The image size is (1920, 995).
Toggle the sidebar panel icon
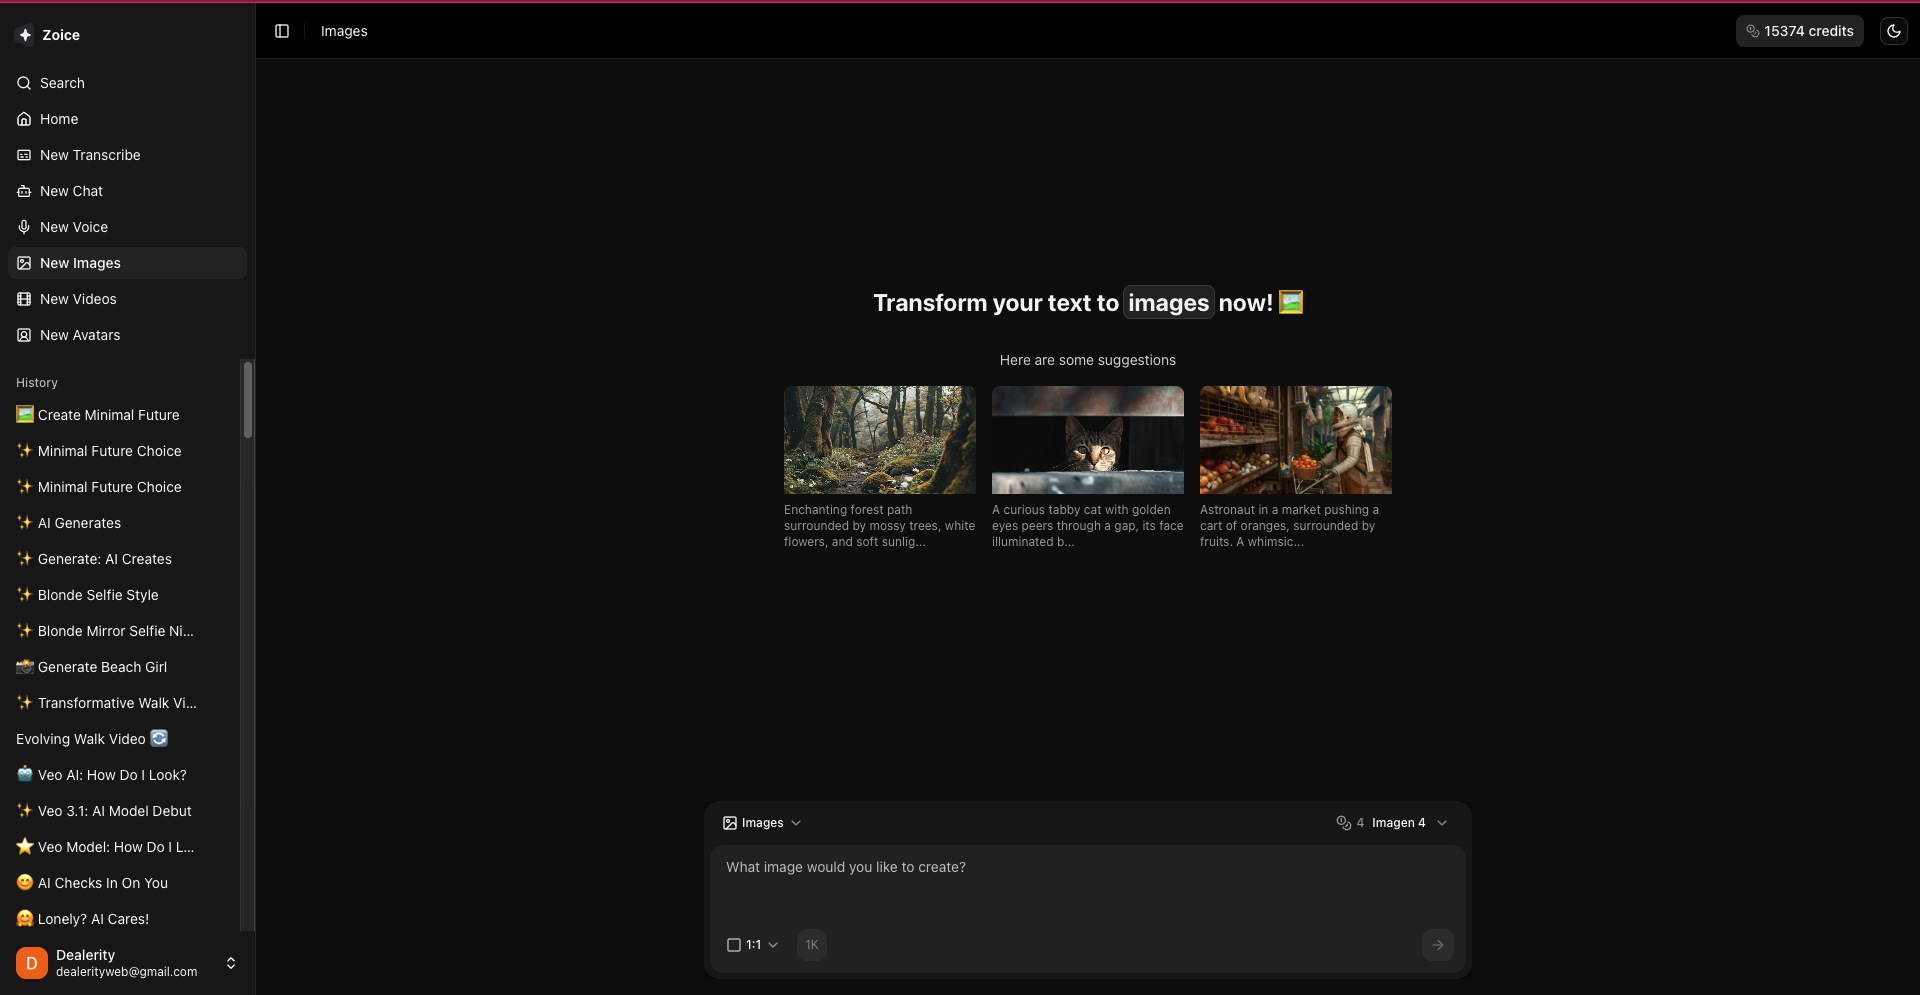coord(282,31)
